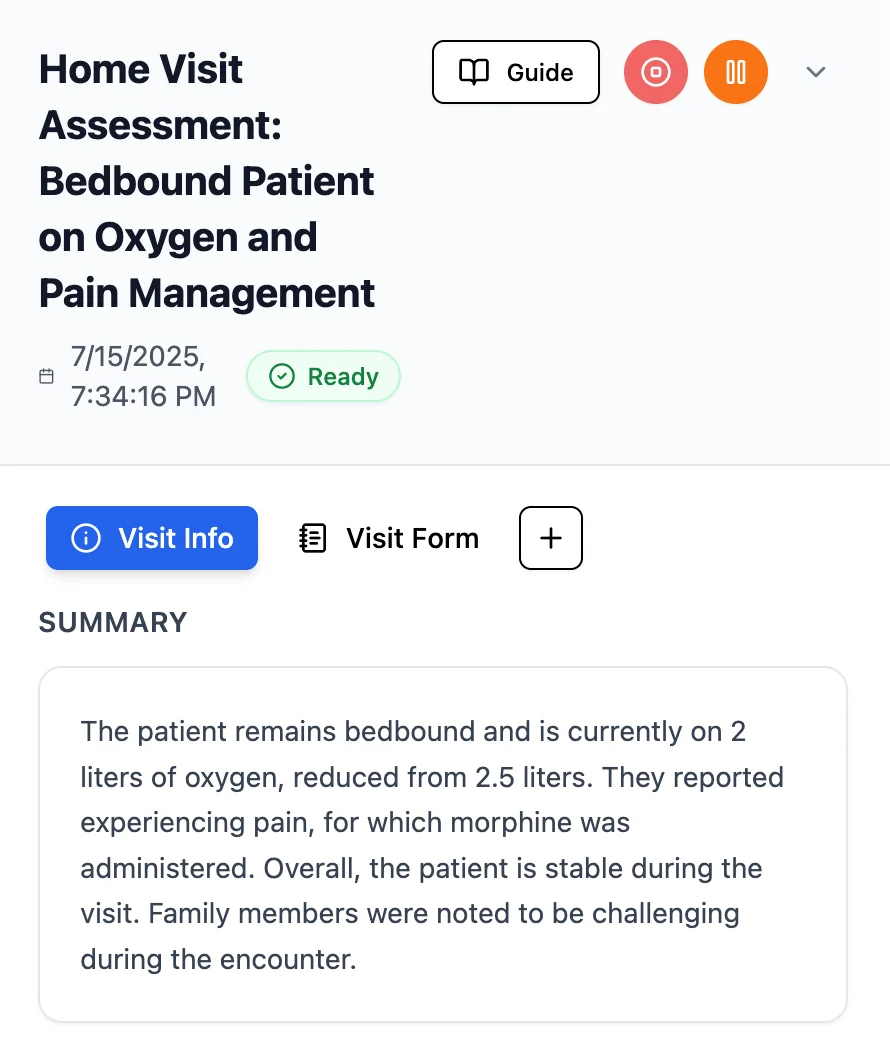Screen dimensions: 890x1058
Task: Toggle pause on the visit recording
Action: [736, 72]
